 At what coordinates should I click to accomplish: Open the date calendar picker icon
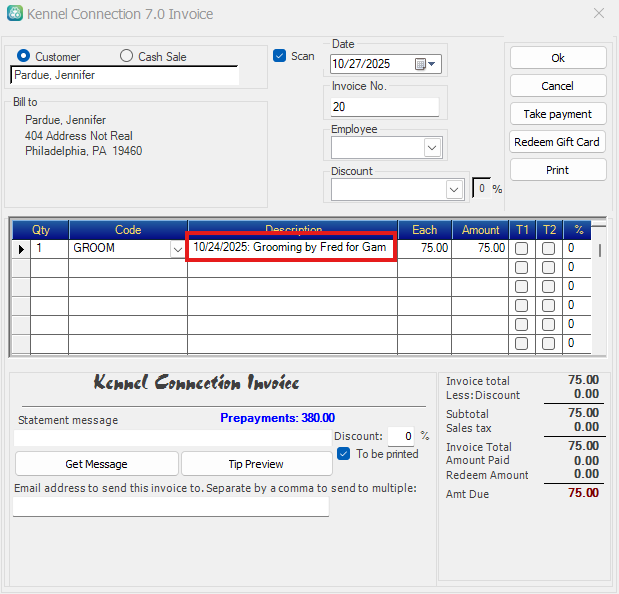(425, 64)
